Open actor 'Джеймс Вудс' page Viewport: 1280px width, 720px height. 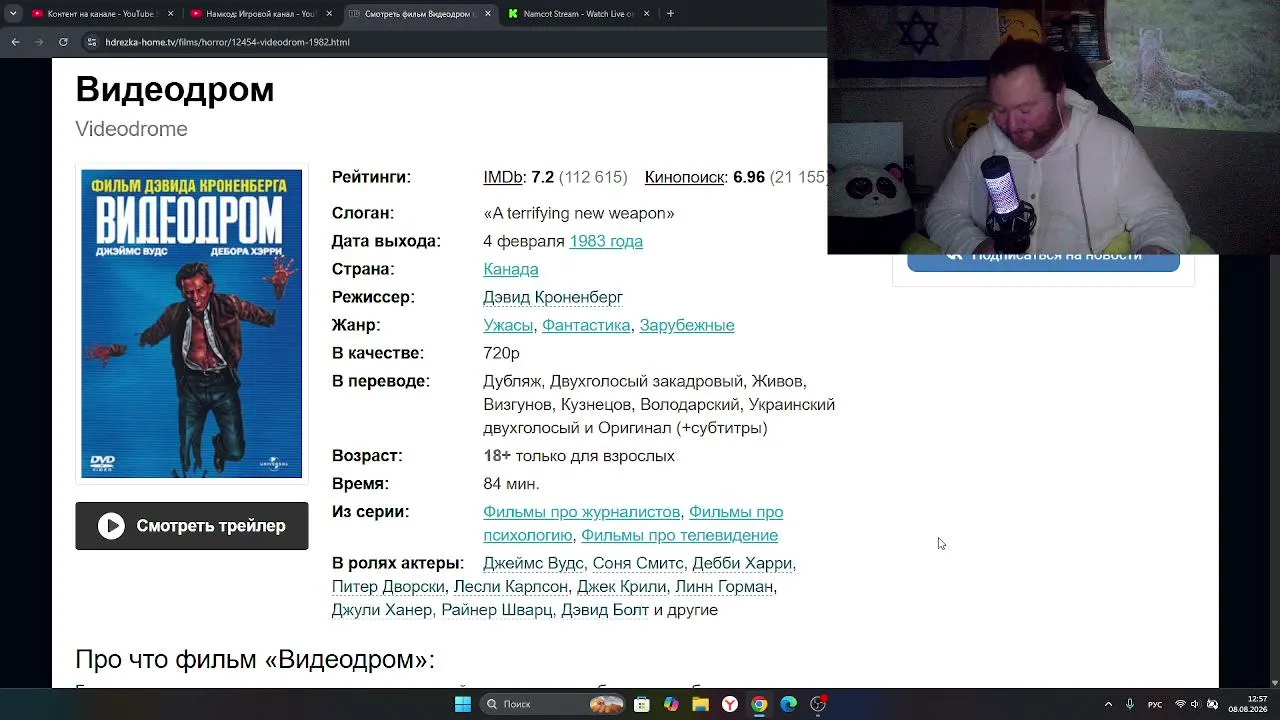point(533,563)
